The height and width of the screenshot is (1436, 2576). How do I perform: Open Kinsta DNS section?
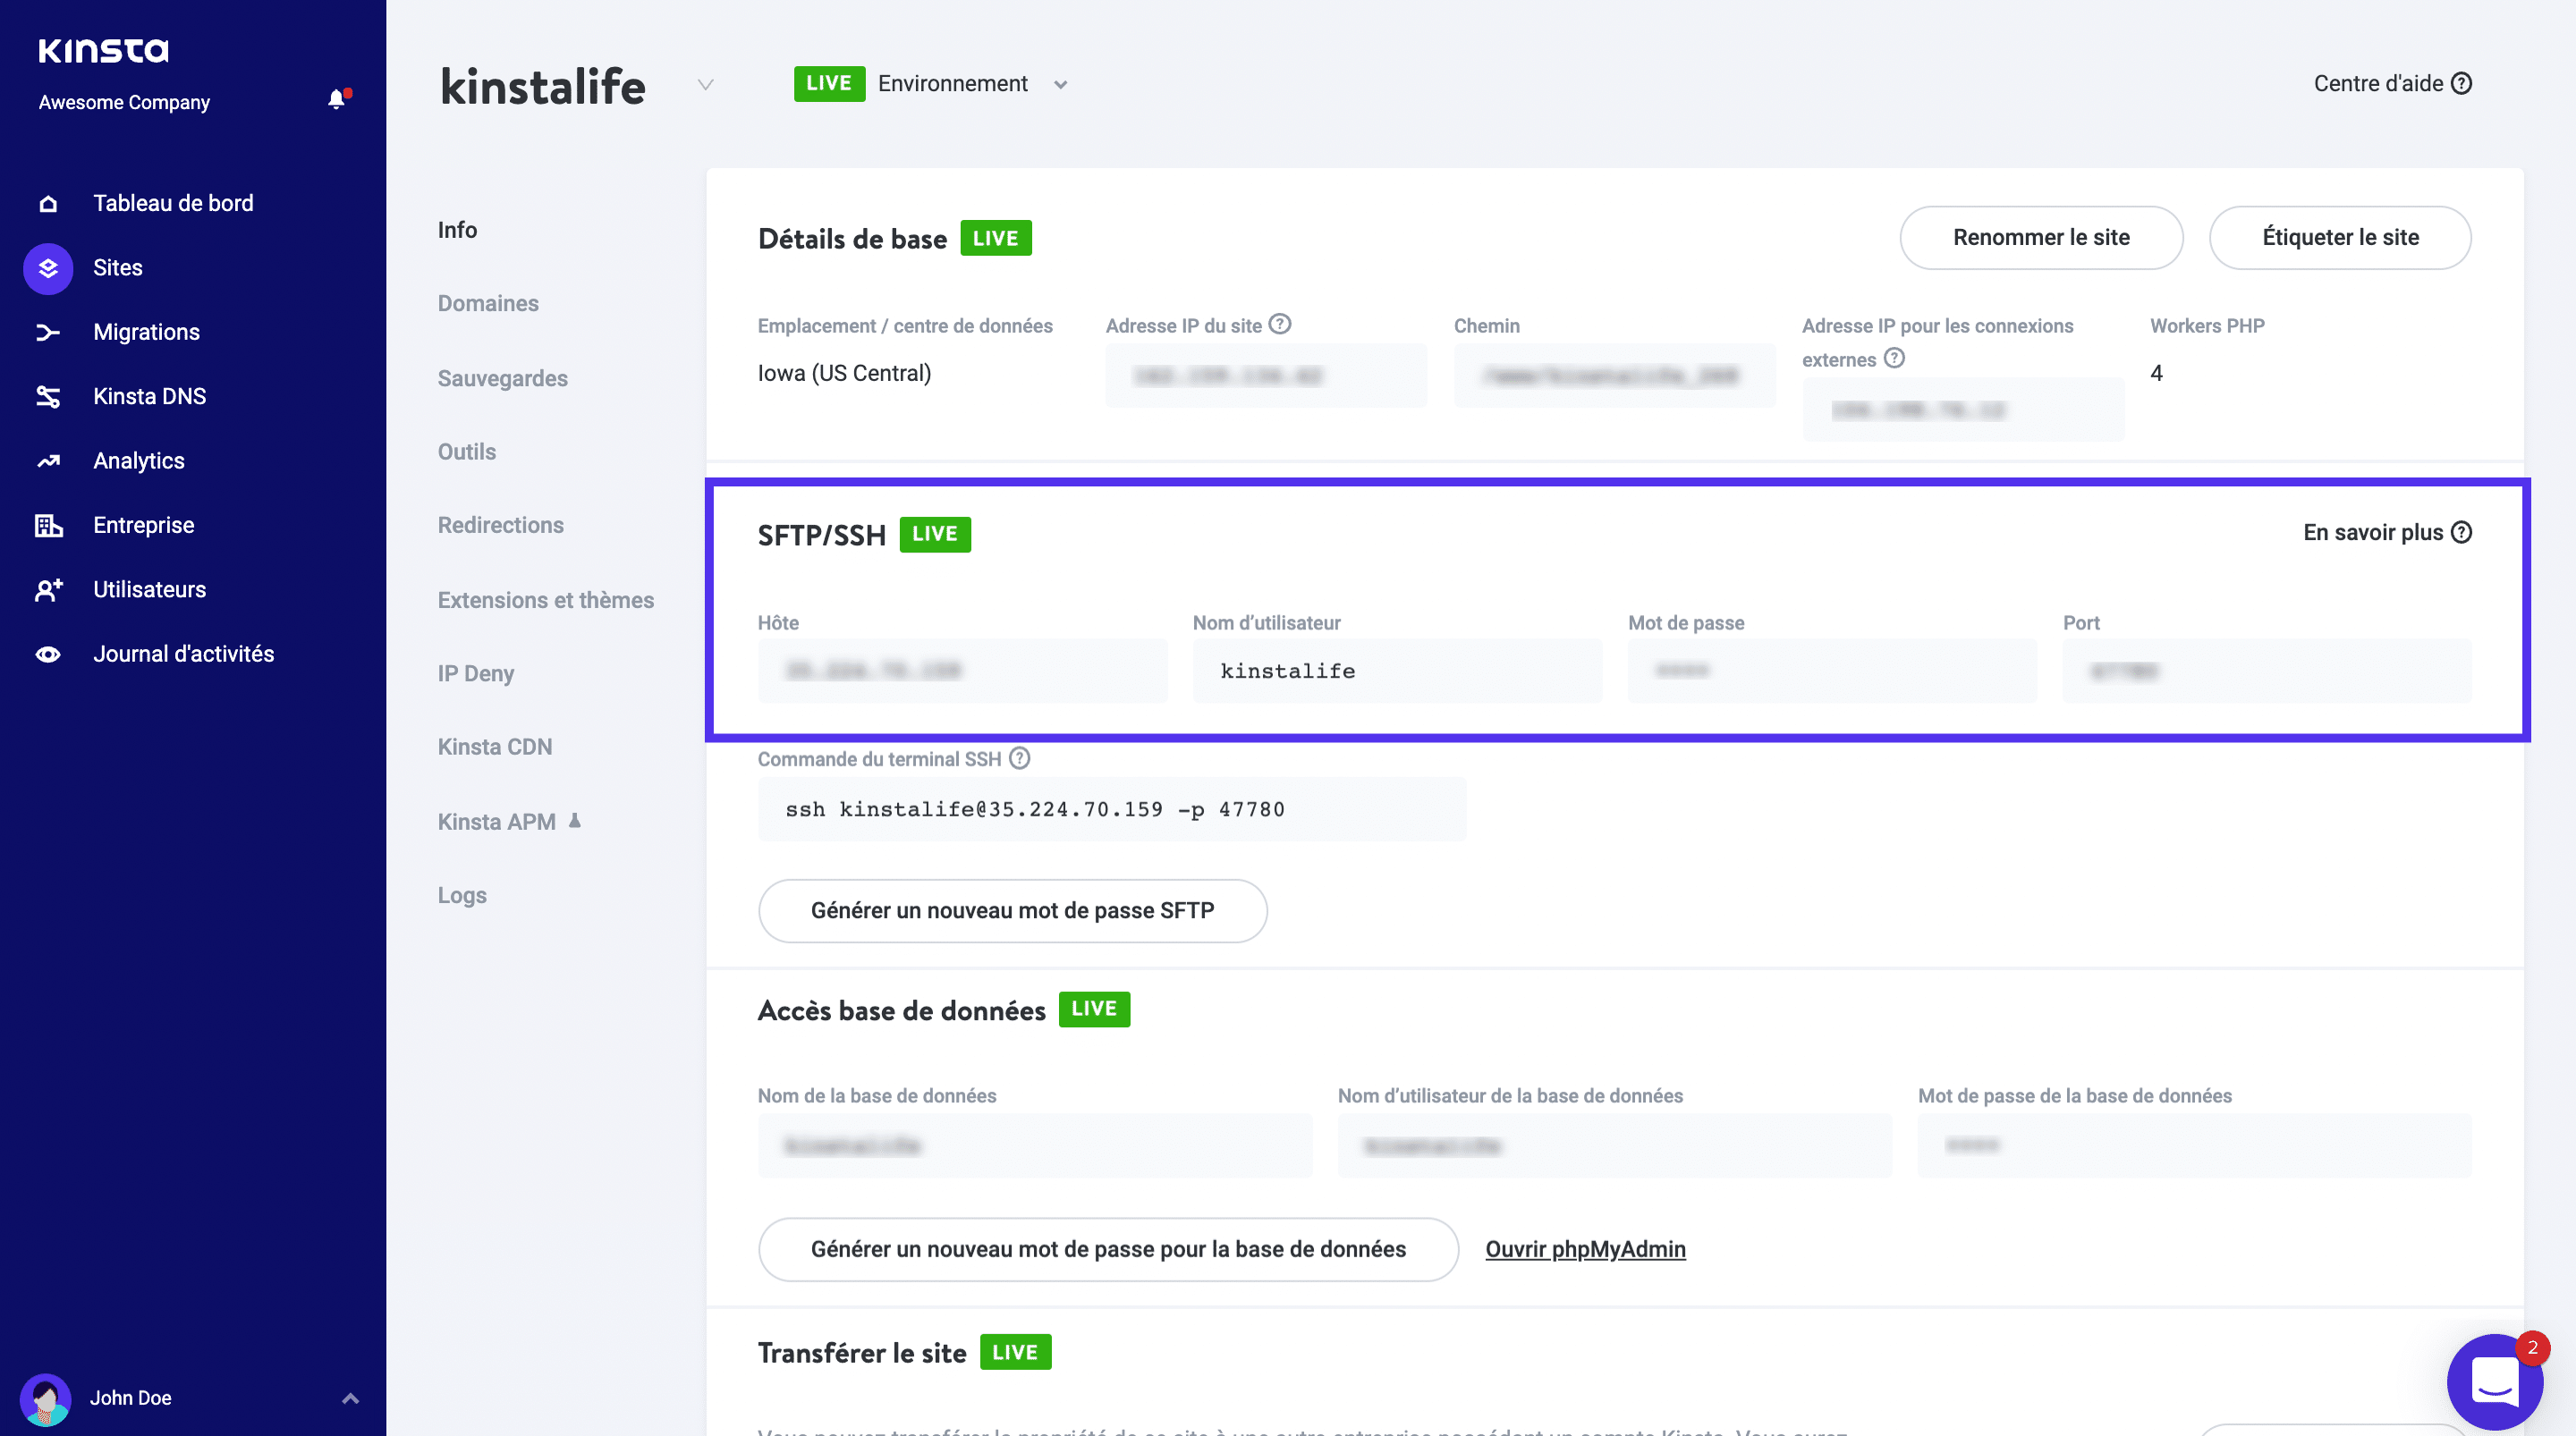[x=148, y=396]
